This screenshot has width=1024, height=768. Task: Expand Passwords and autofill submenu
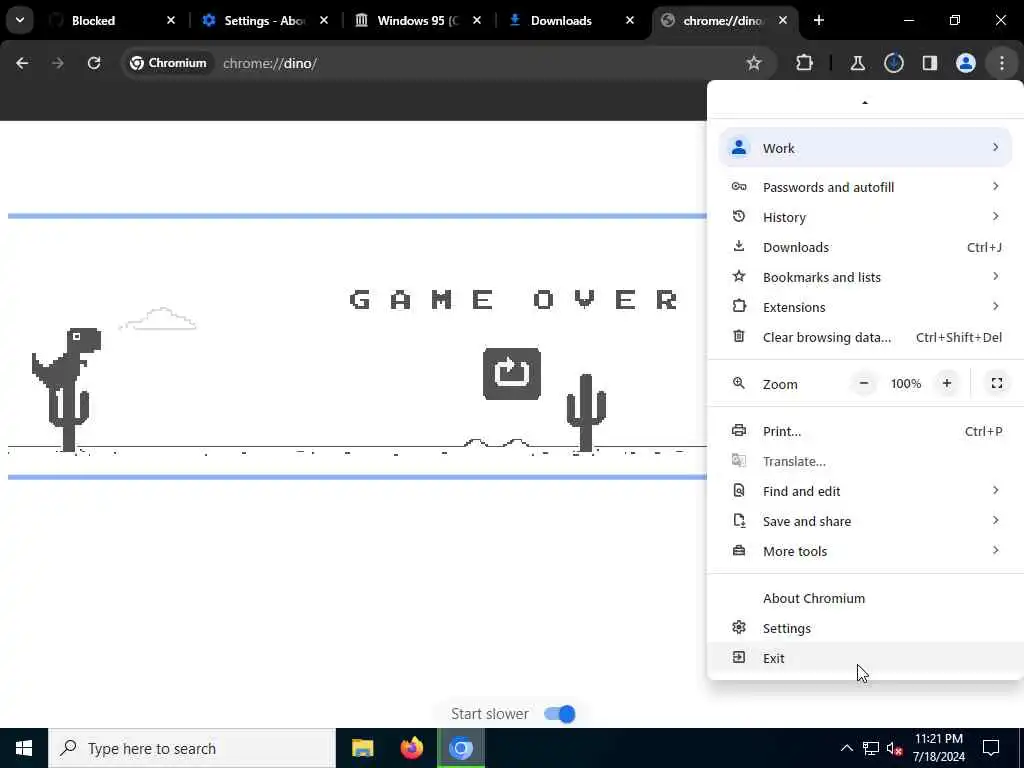[865, 187]
